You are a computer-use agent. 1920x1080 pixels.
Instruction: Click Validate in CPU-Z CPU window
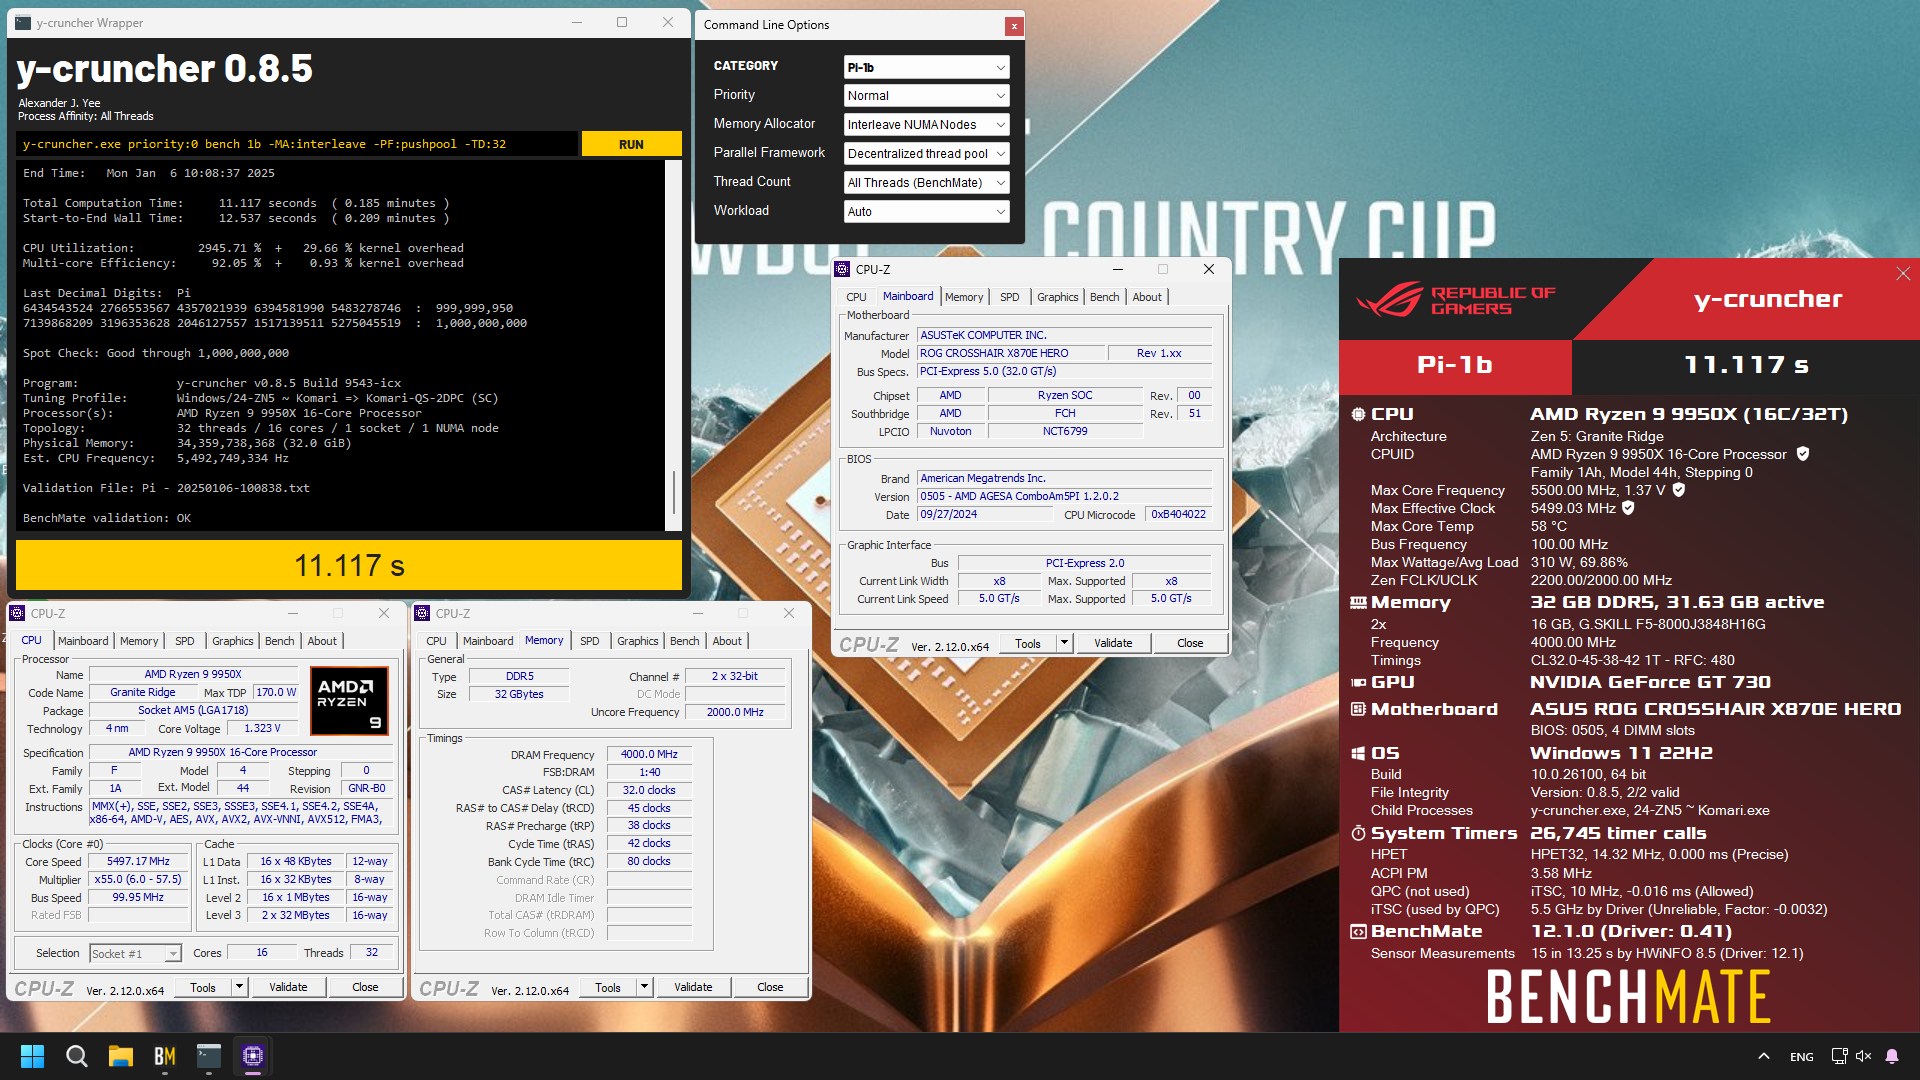(x=288, y=987)
